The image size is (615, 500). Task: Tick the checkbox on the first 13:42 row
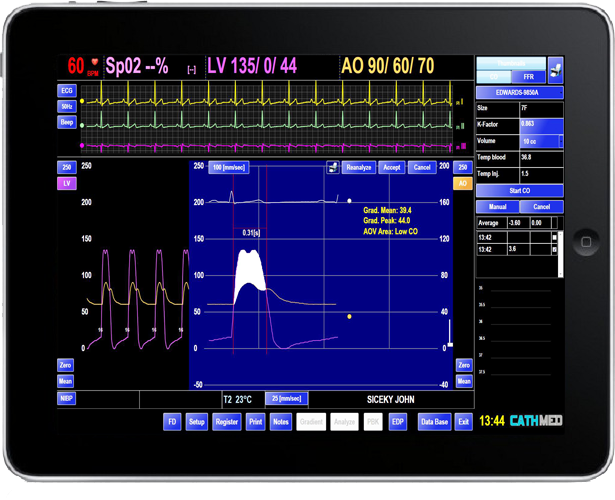tap(555, 236)
